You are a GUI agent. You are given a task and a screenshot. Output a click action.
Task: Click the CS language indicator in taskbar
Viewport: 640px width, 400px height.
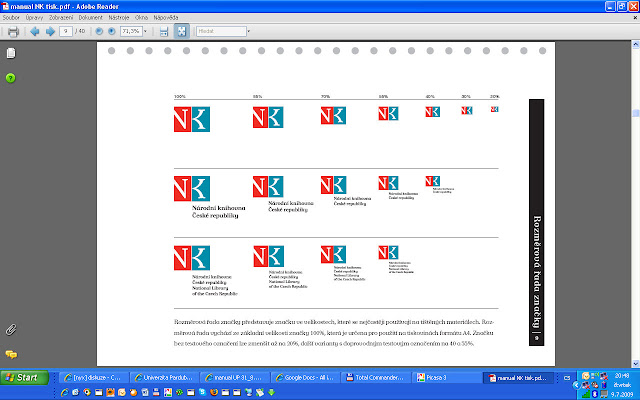coord(567,378)
